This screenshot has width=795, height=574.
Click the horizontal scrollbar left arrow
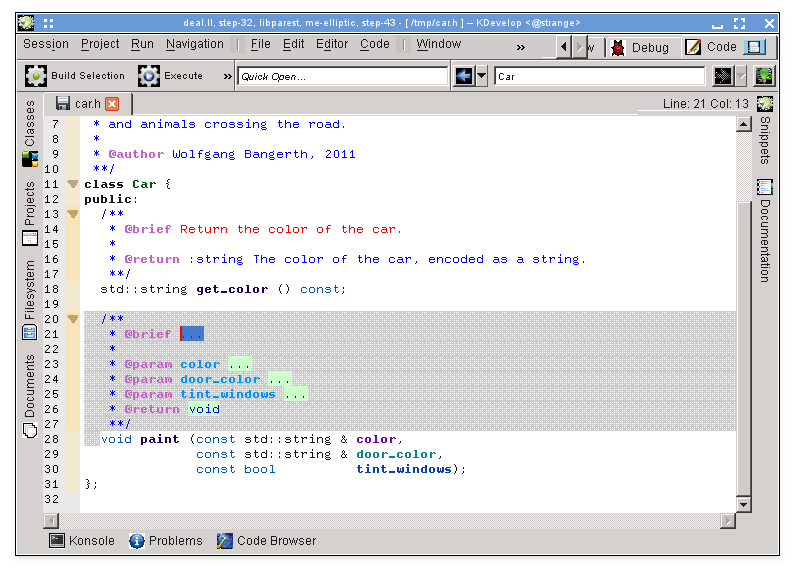pyautogui.click(x=51, y=521)
